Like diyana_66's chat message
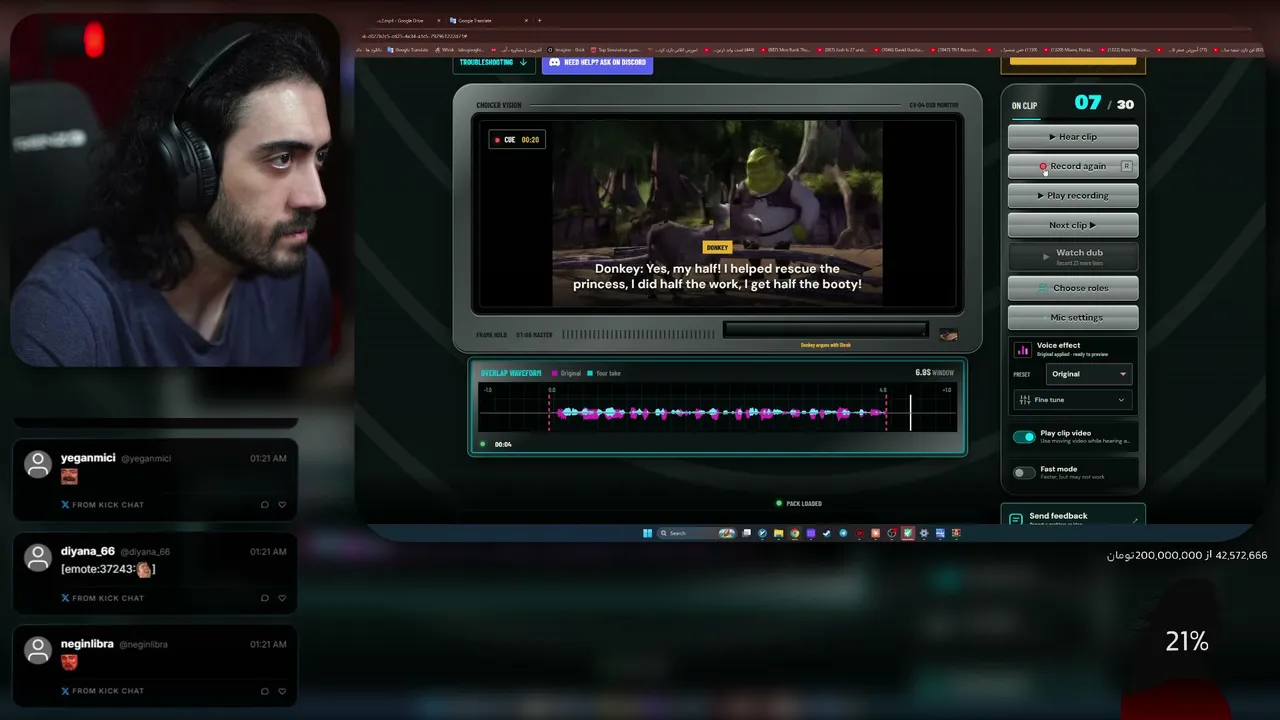The width and height of the screenshot is (1280, 720). click(x=282, y=598)
